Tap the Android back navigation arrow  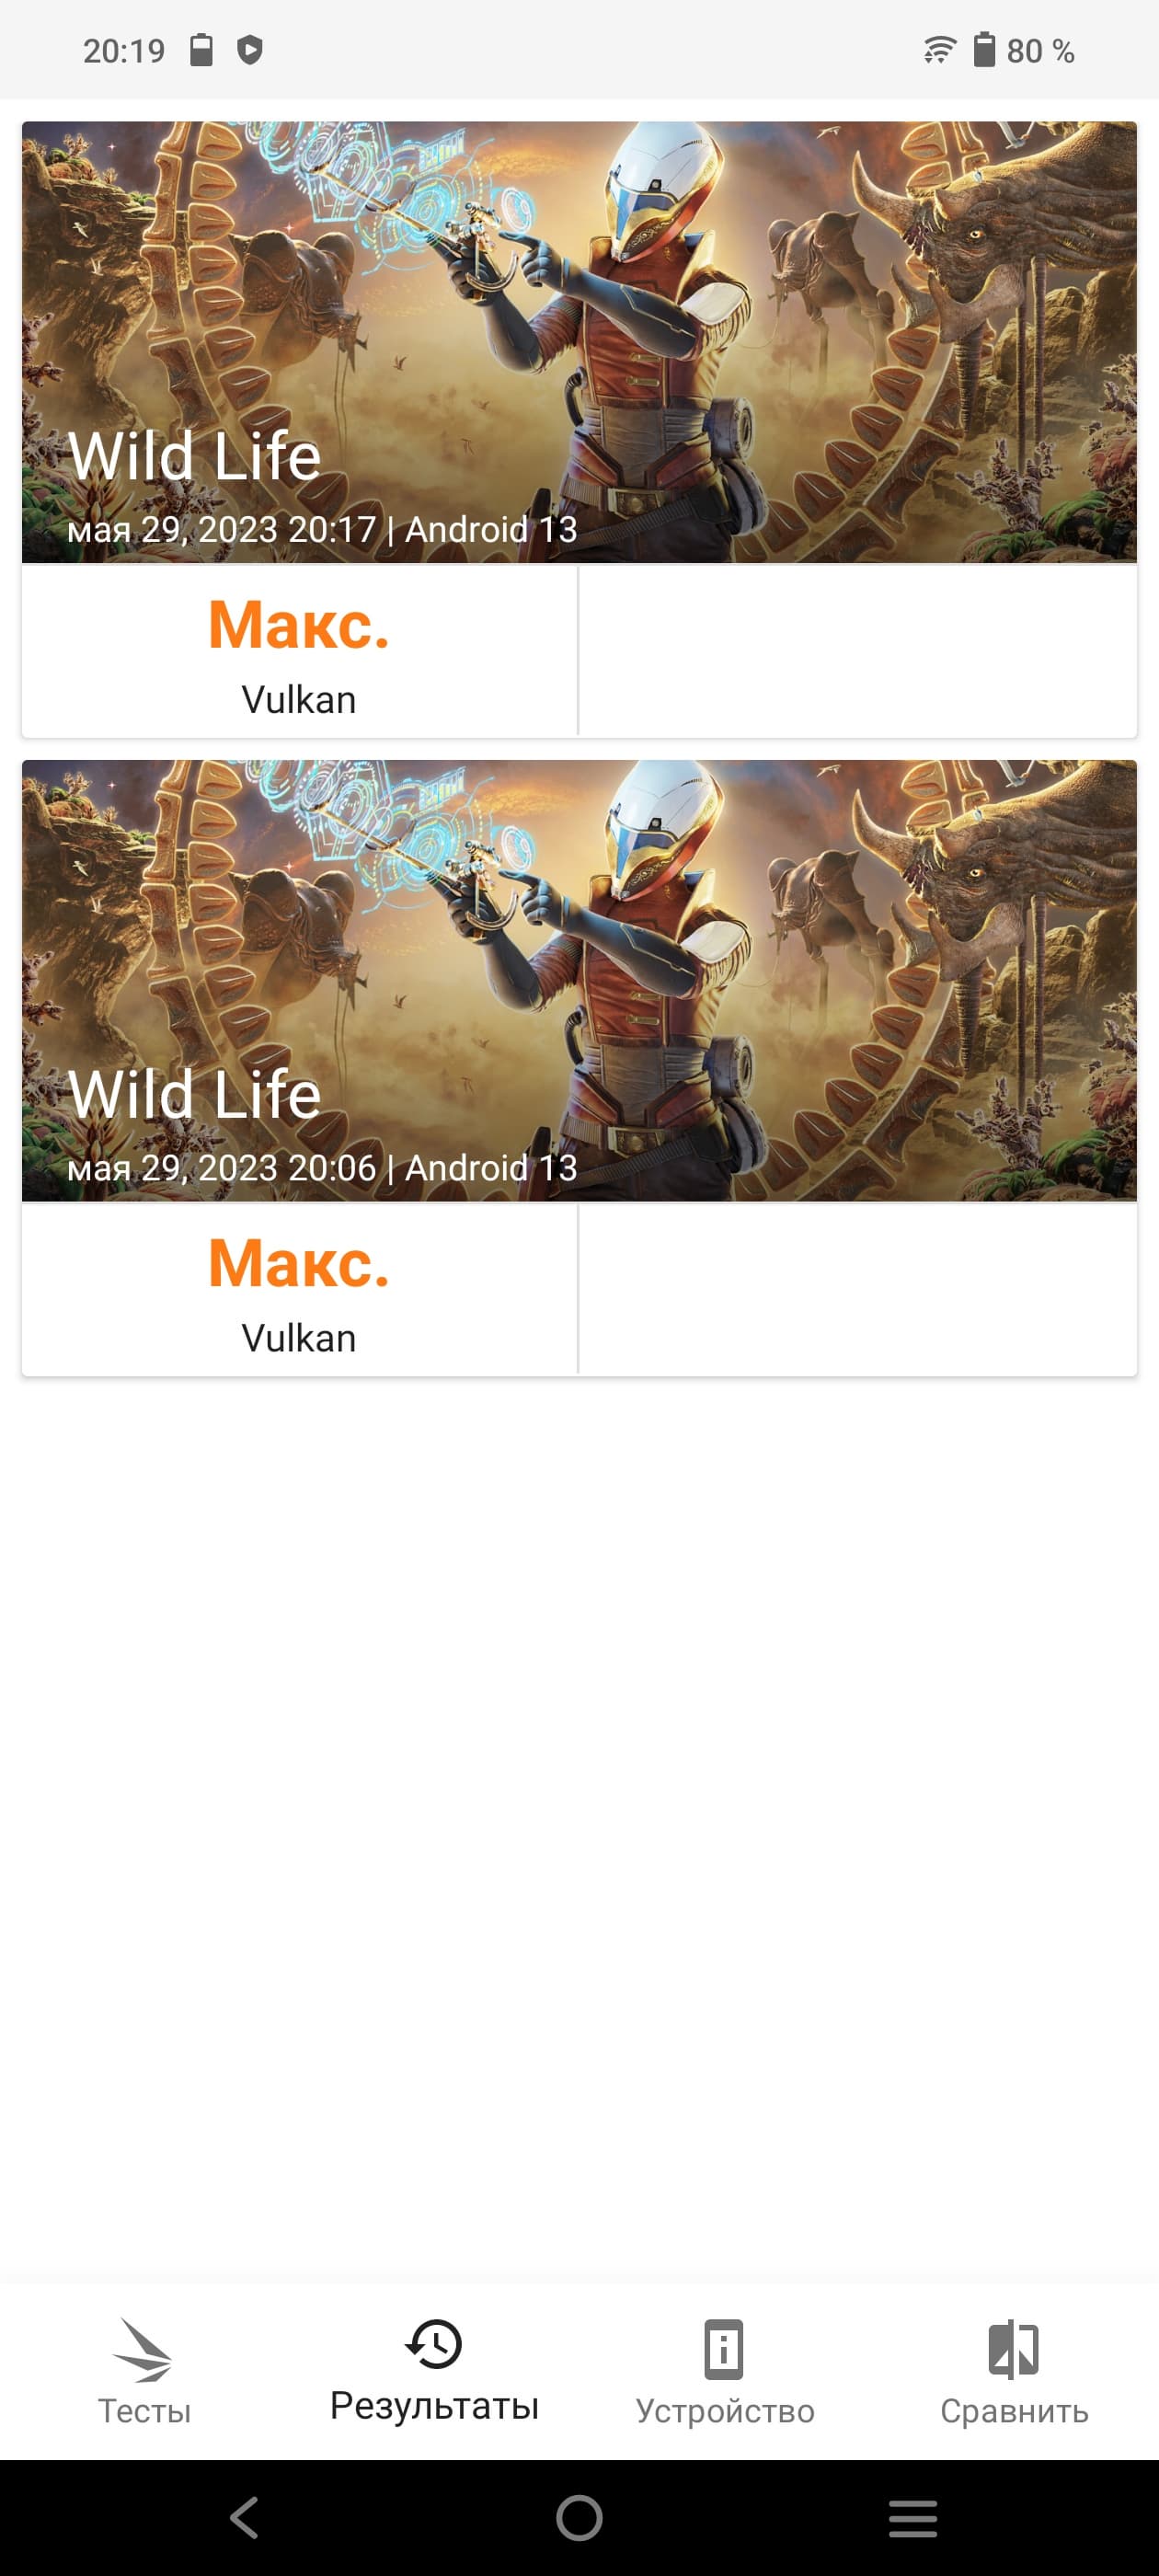click(x=245, y=2517)
